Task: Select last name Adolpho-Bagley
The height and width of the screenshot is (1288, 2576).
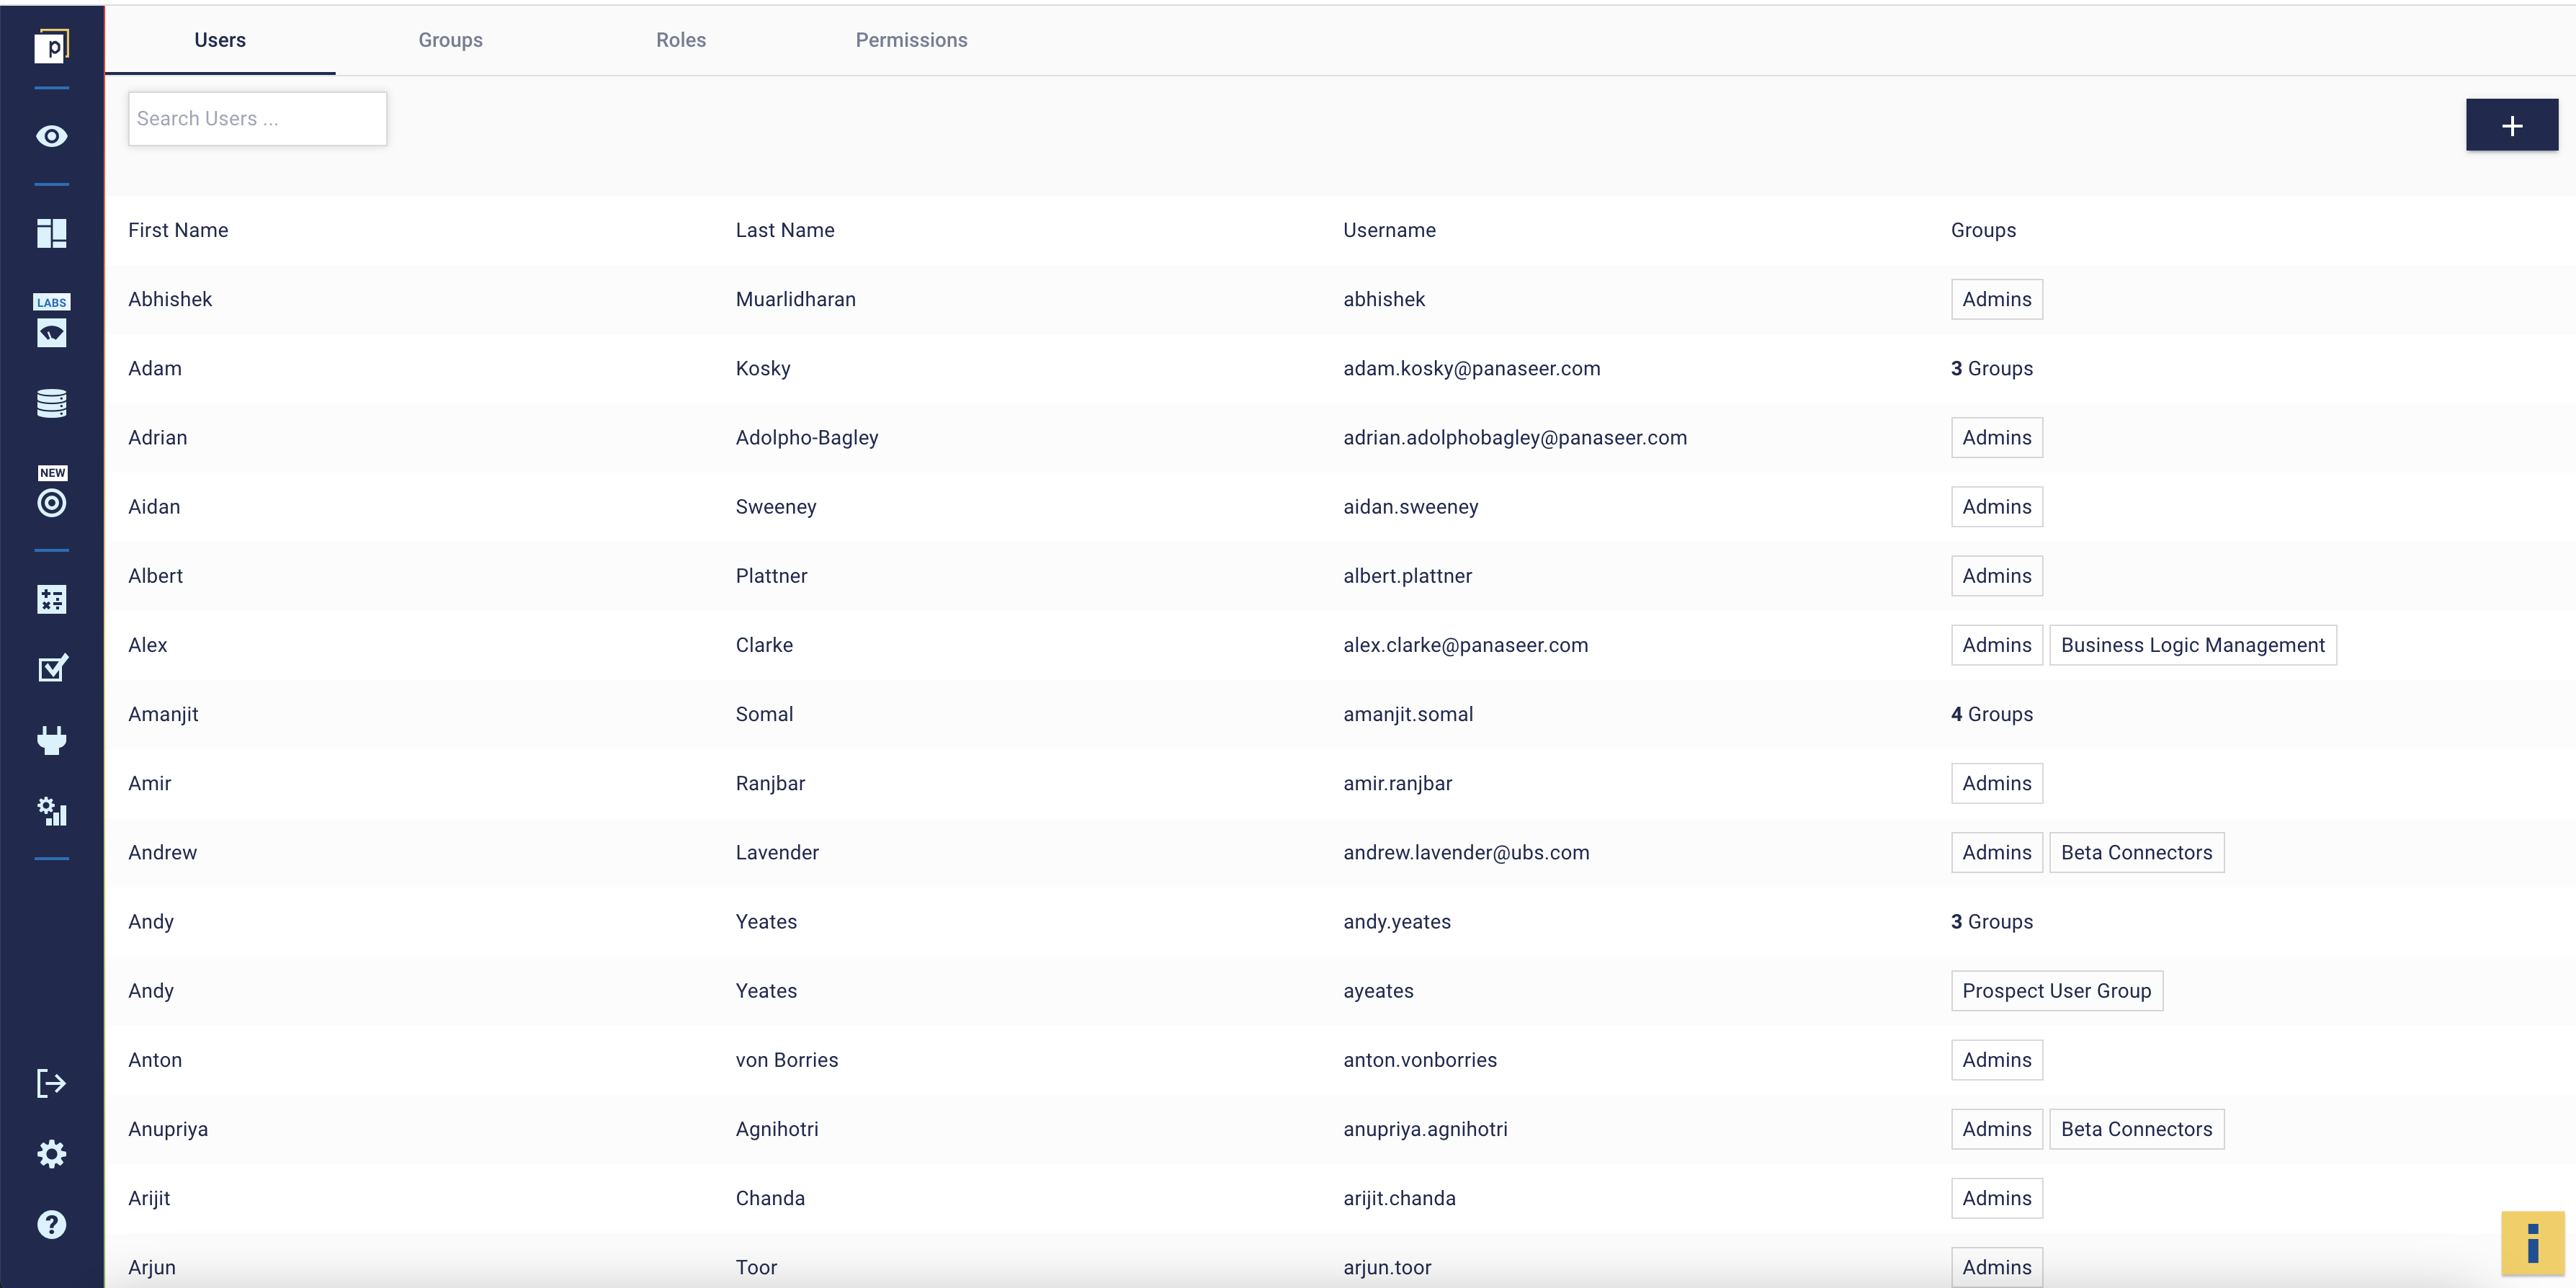Action: coord(807,438)
